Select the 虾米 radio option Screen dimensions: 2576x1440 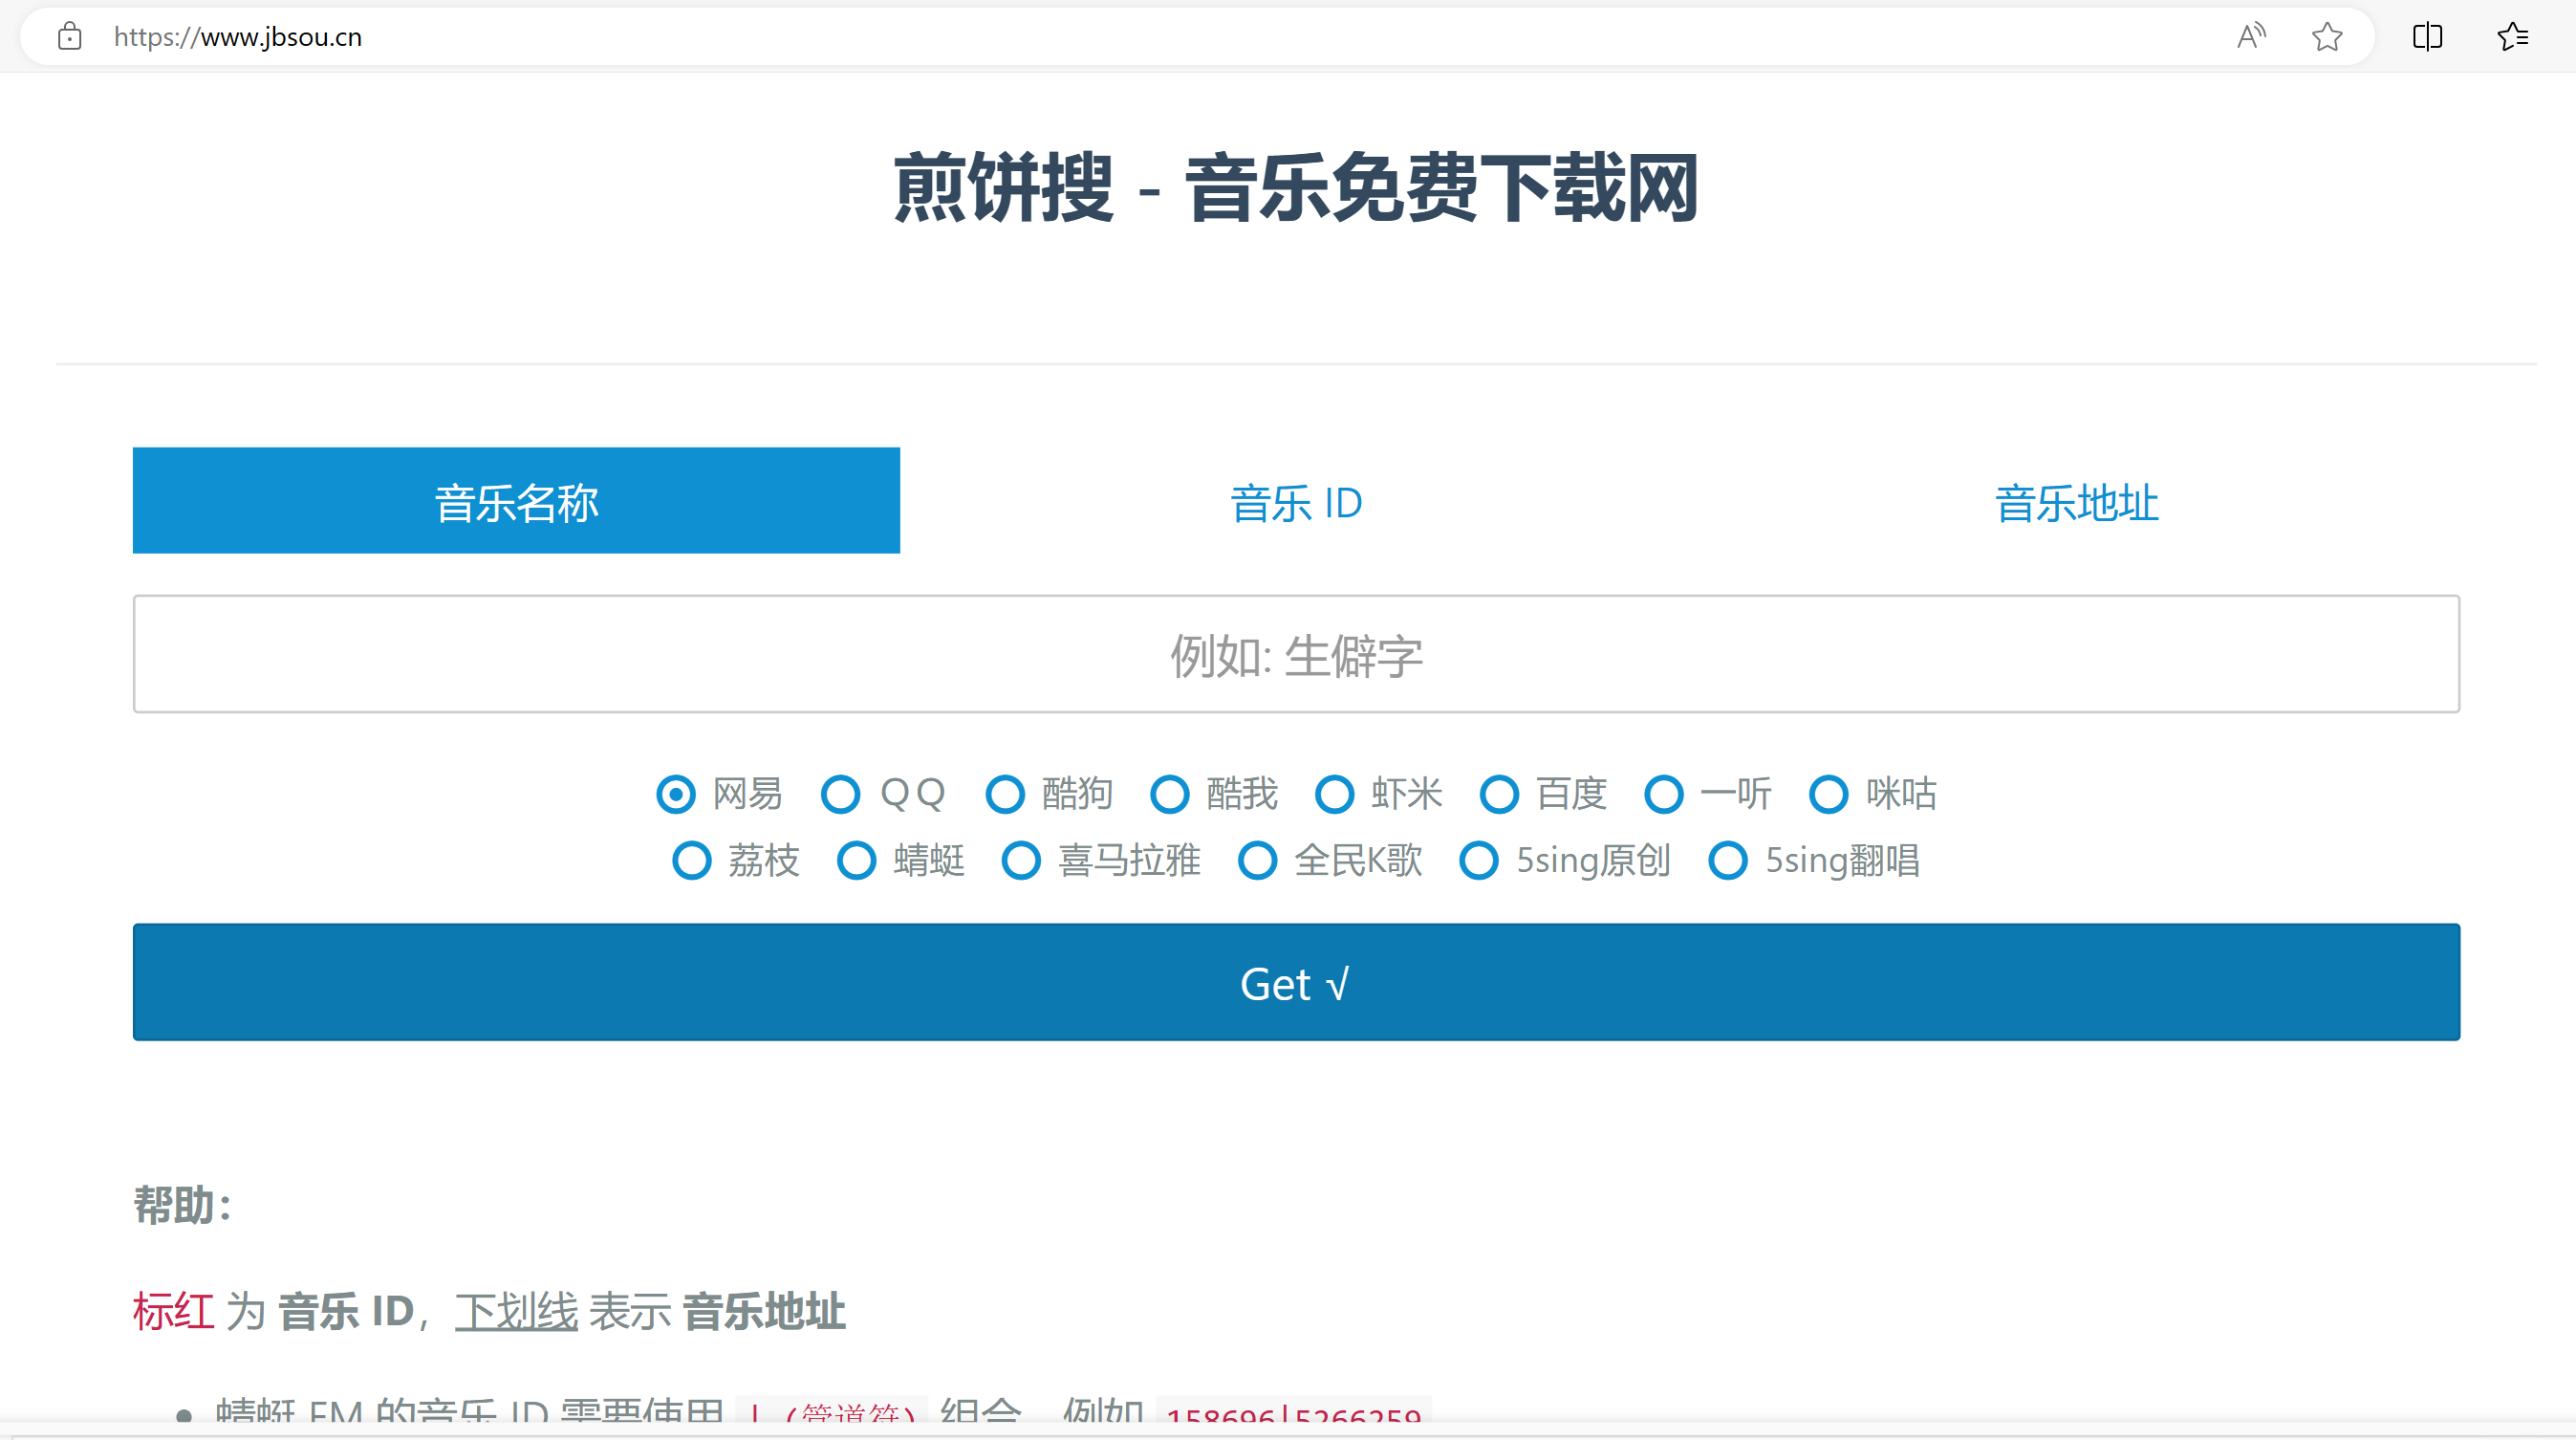1335,795
